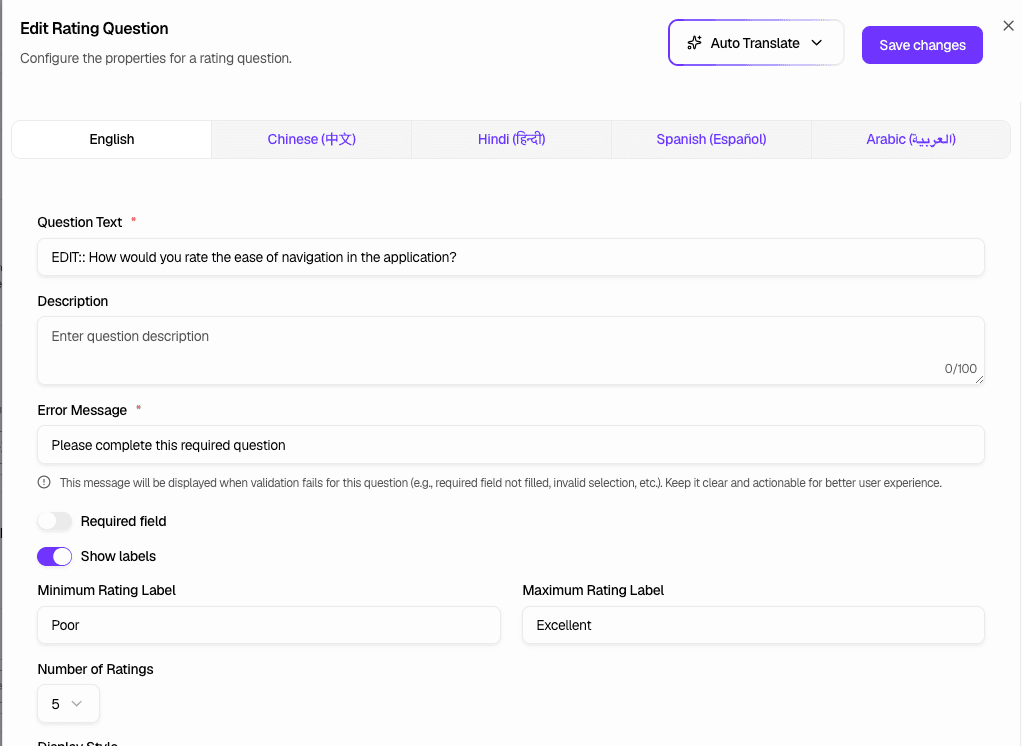1022x746 pixels.
Task: Click the English tab
Action: coord(111,139)
